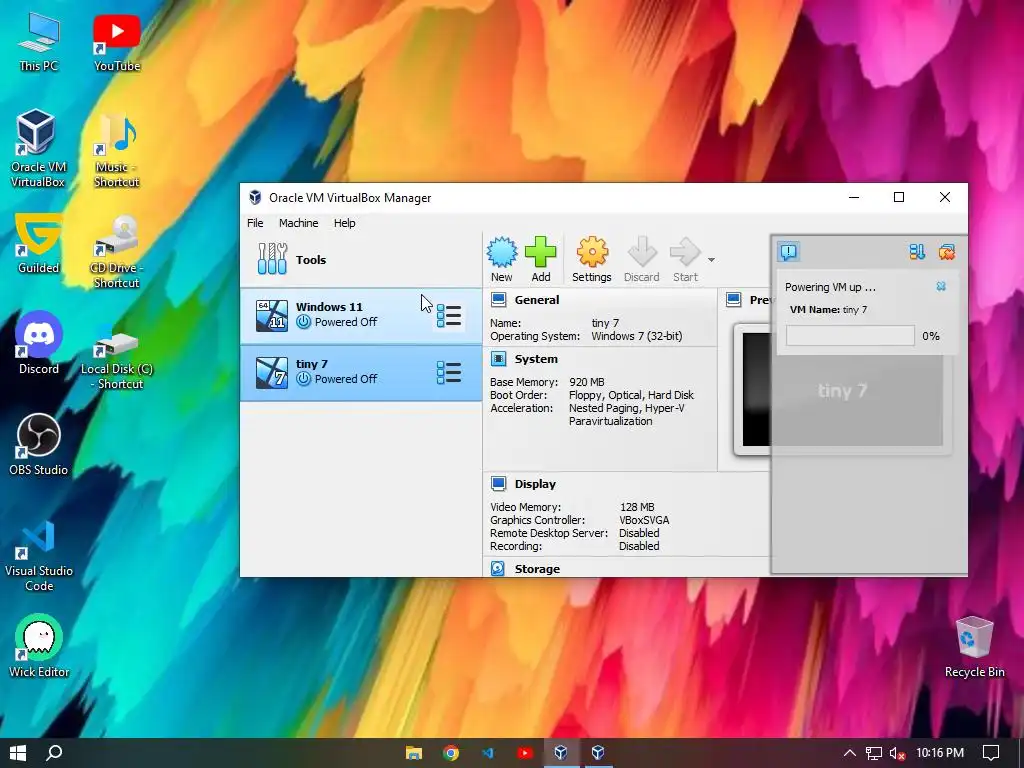Show hidden system tray icons chevron

click(849, 753)
